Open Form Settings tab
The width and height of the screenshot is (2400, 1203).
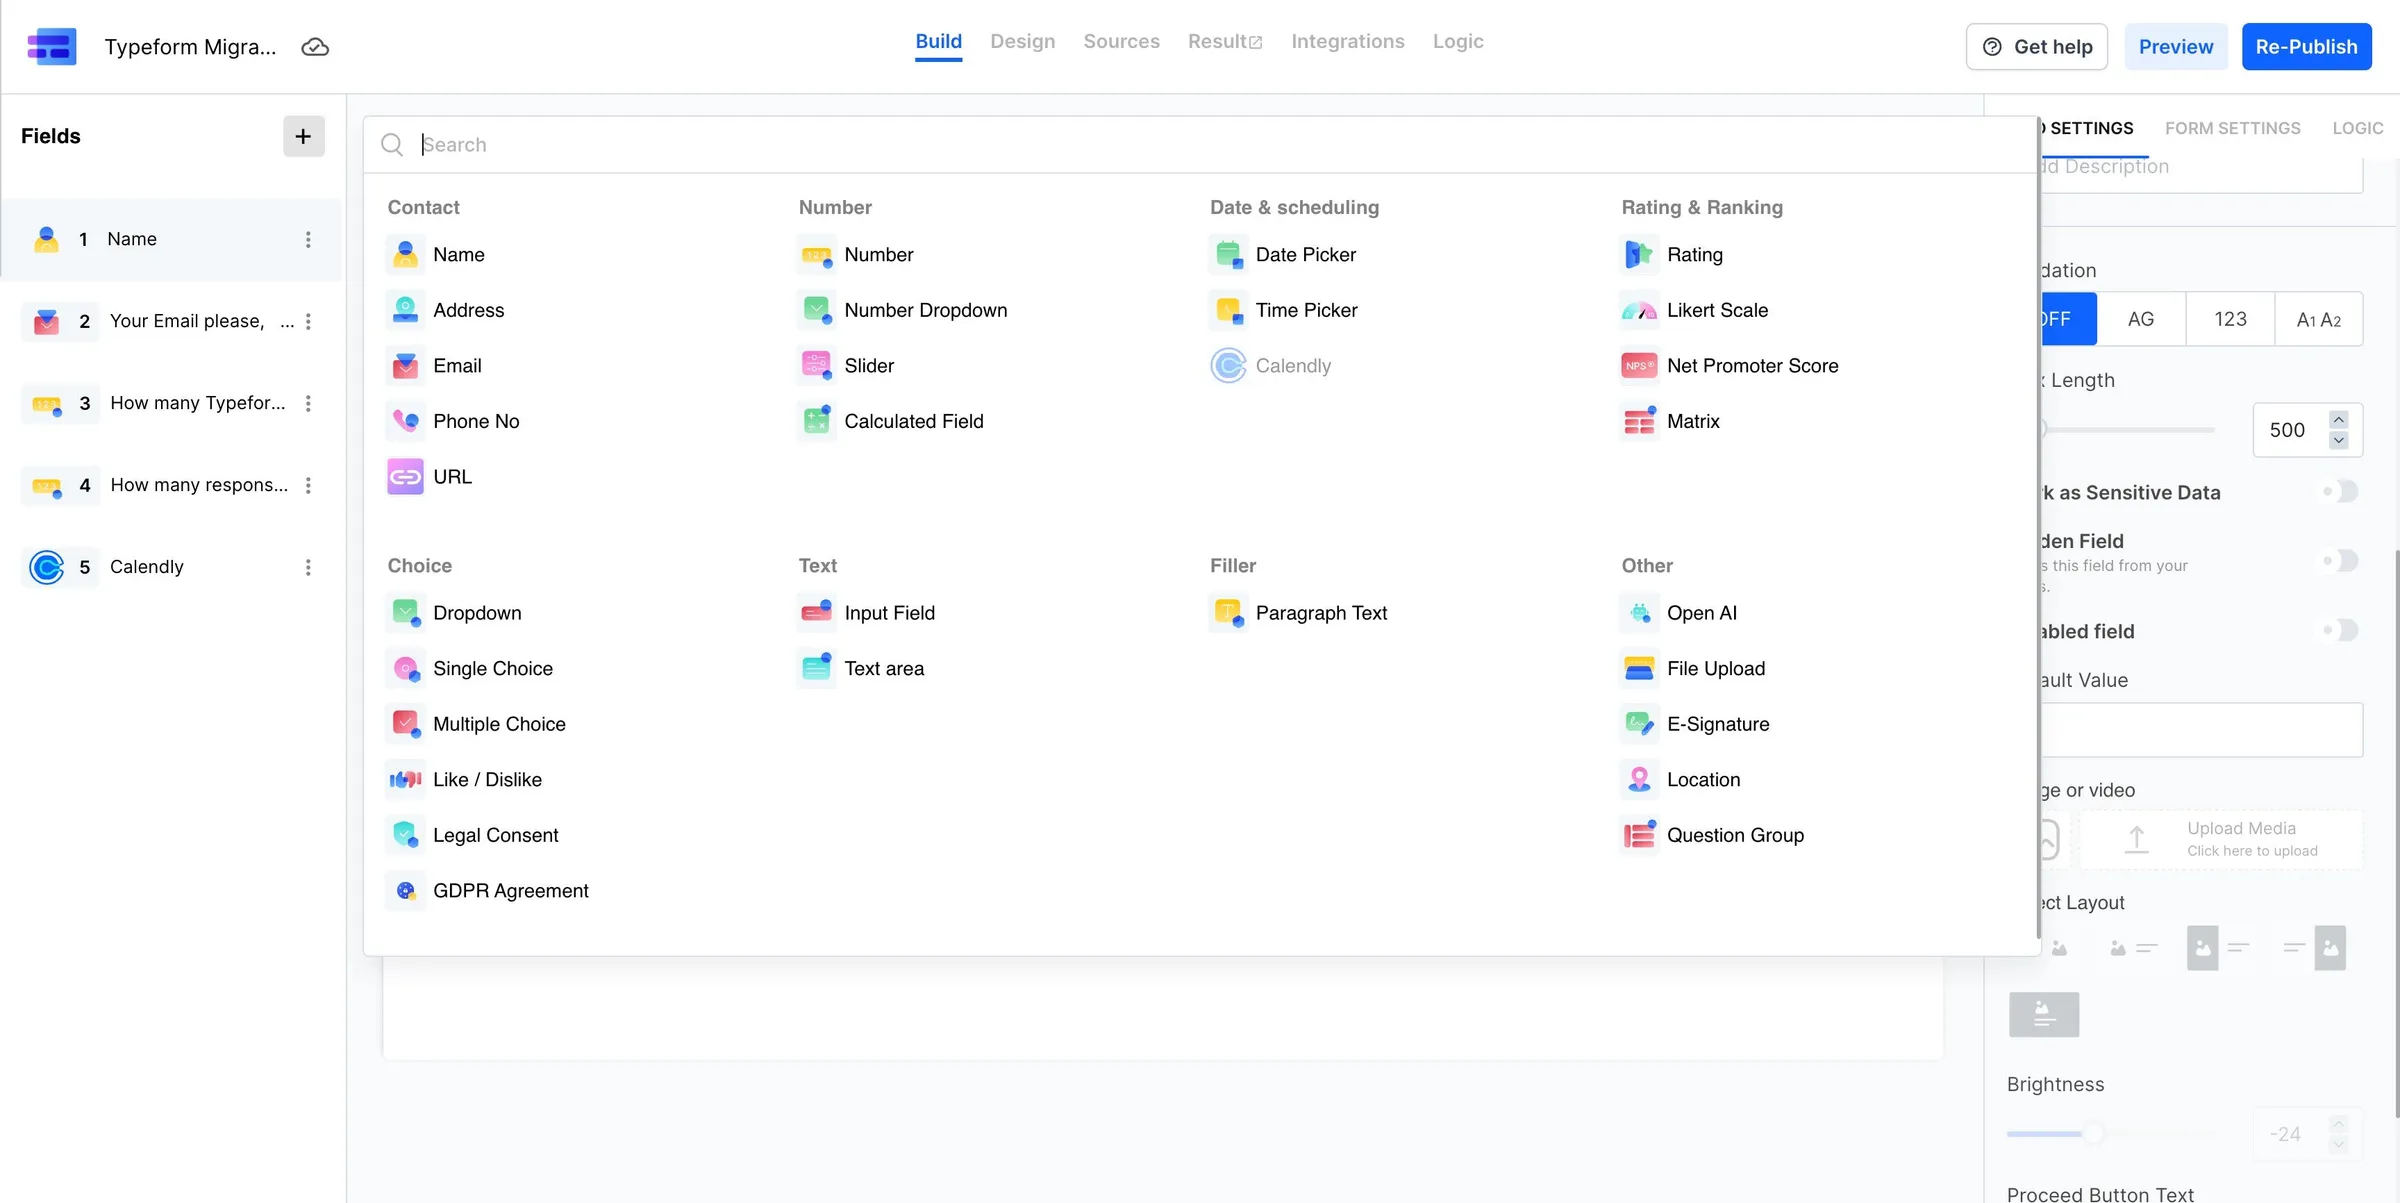pyautogui.click(x=2233, y=128)
